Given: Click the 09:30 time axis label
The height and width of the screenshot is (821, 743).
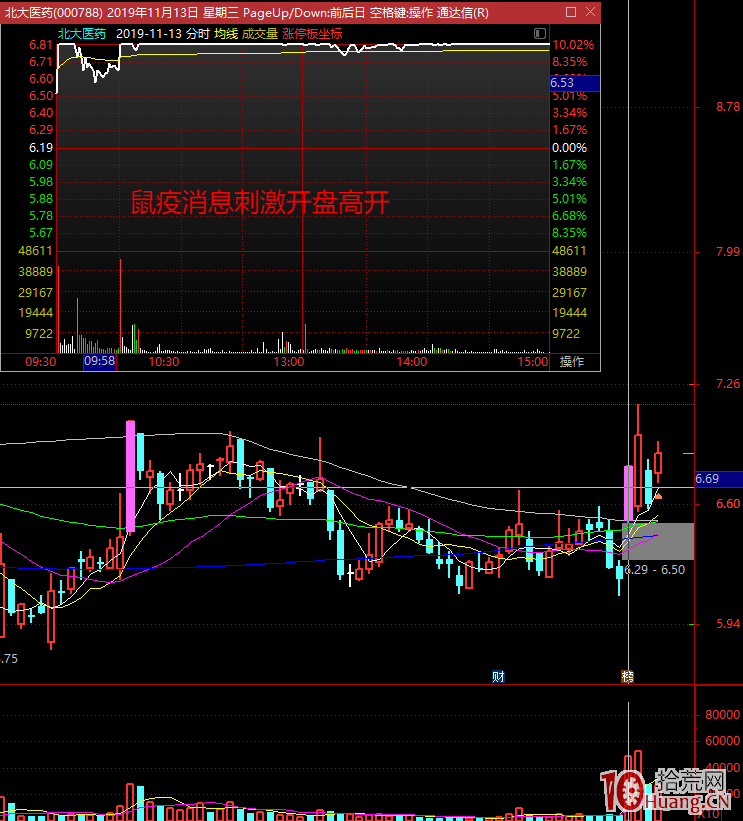Looking at the screenshot, I should pos(41,362).
